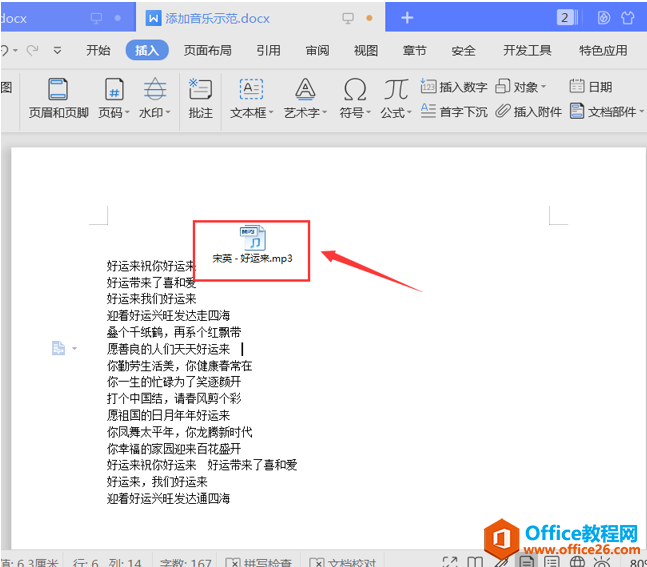Expand the 对象 dropdown arrow
647x567 pixels.
543,87
